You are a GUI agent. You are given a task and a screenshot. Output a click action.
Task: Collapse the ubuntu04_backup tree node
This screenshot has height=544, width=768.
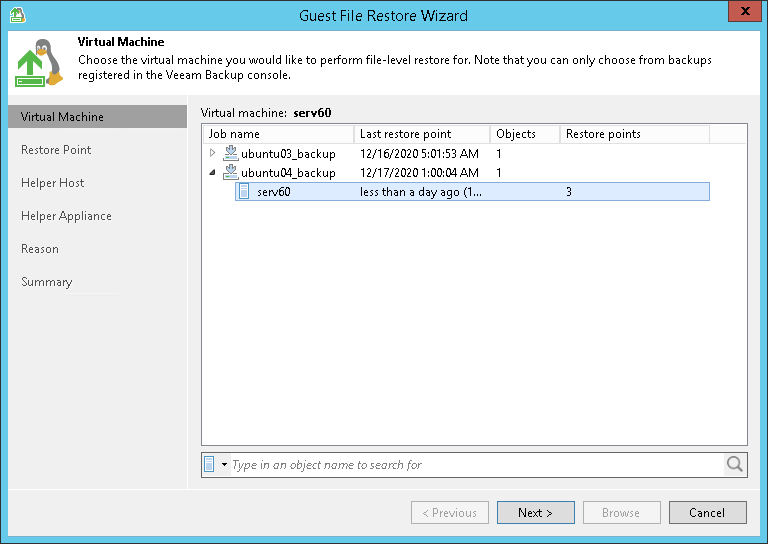tap(212, 172)
